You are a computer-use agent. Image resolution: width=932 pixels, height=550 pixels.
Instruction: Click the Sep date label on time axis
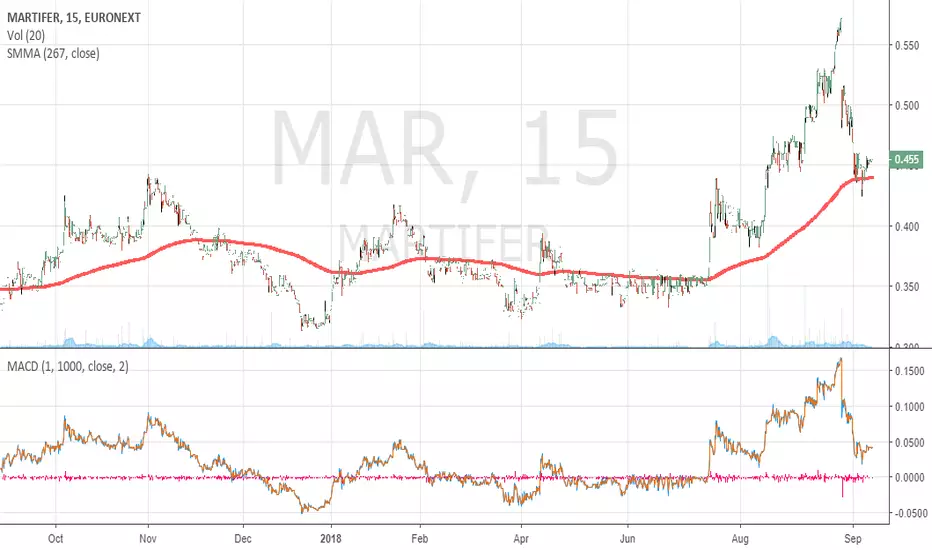coord(854,539)
